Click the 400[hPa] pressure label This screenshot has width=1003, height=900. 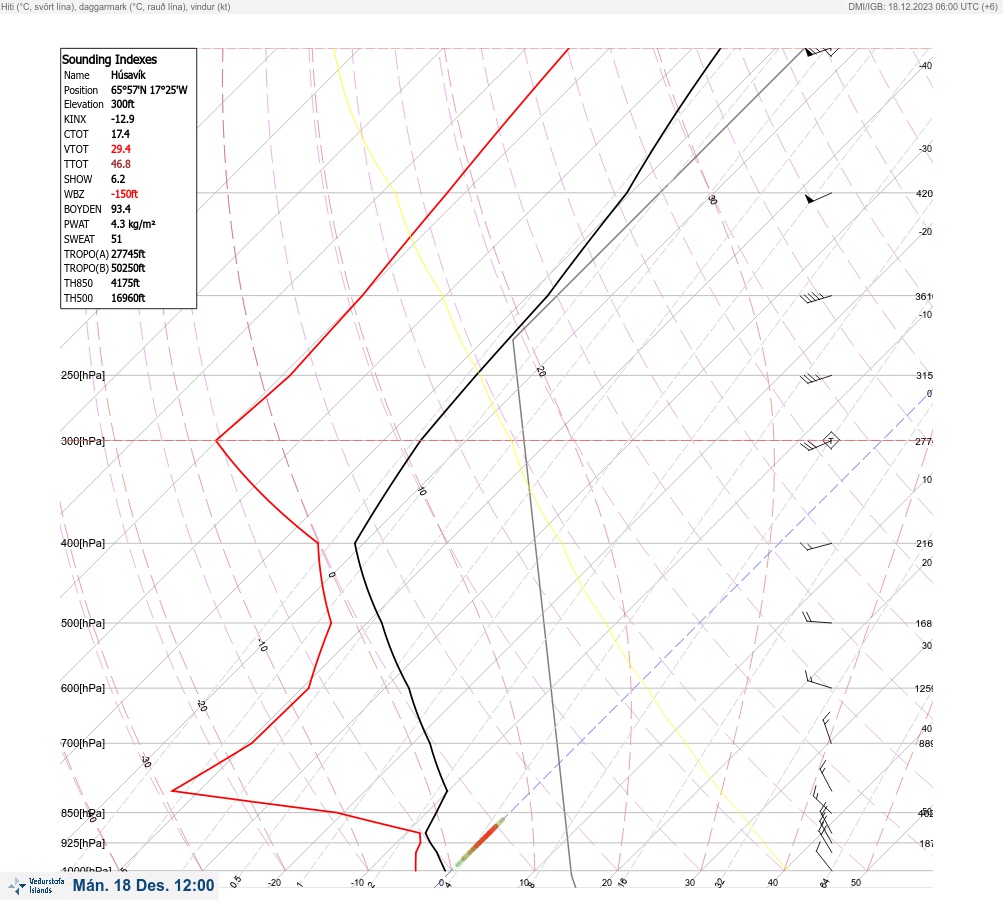[83, 543]
